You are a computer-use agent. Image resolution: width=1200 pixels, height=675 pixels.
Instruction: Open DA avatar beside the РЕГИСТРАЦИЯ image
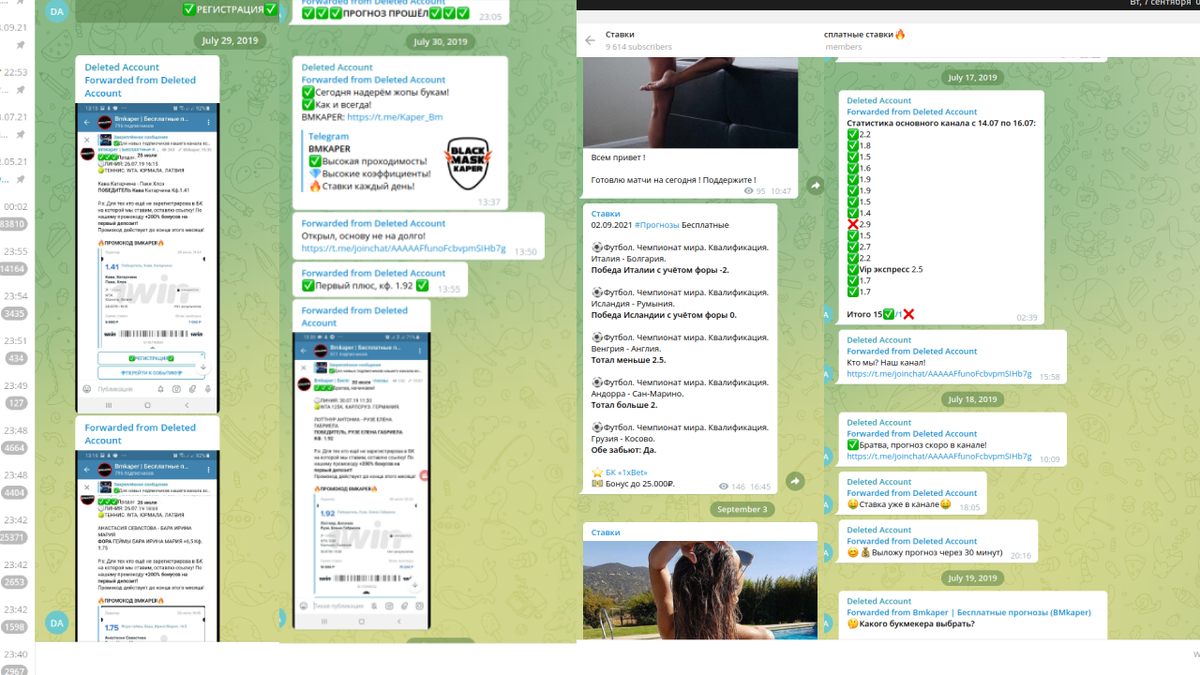click(x=57, y=12)
